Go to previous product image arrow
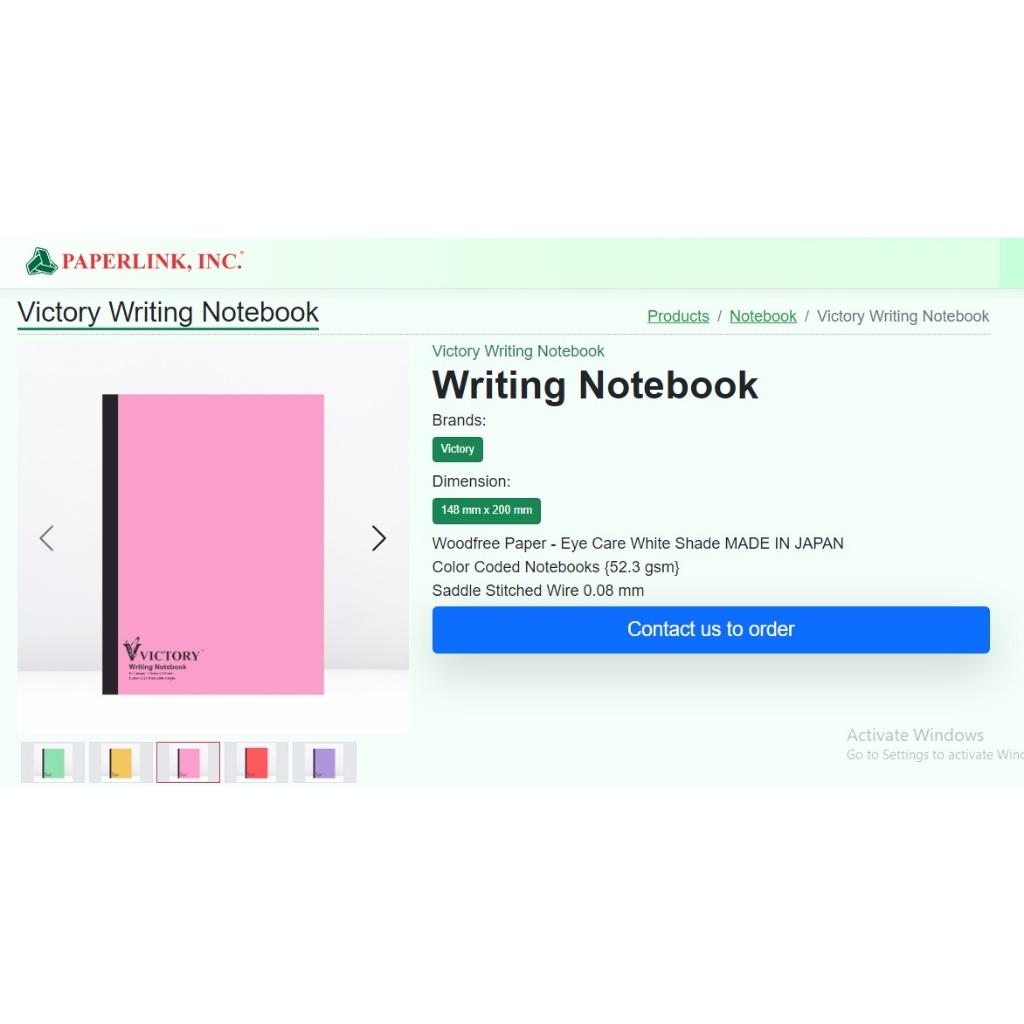The height and width of the screenshot is (1024, 1024). click(x=46, y=538)
